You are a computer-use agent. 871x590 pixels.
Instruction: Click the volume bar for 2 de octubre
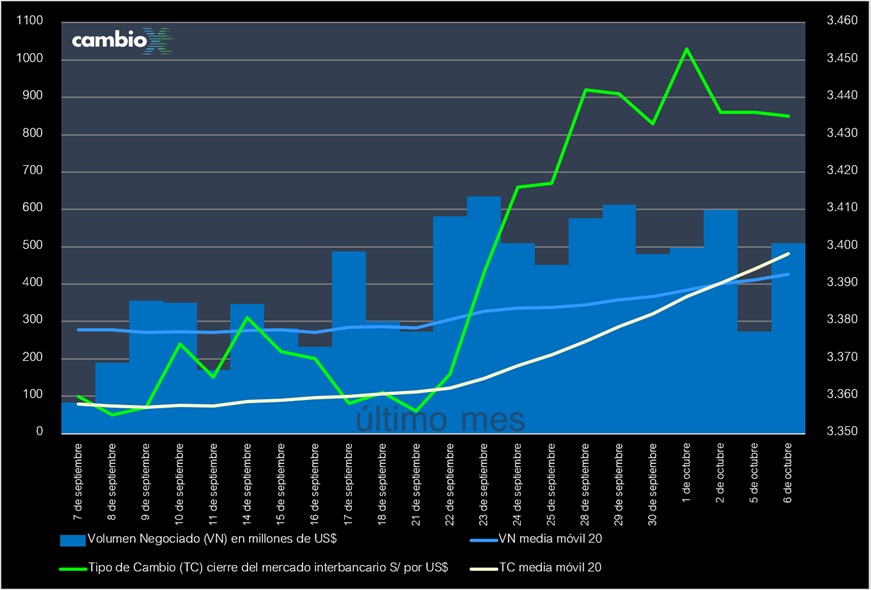721,321
